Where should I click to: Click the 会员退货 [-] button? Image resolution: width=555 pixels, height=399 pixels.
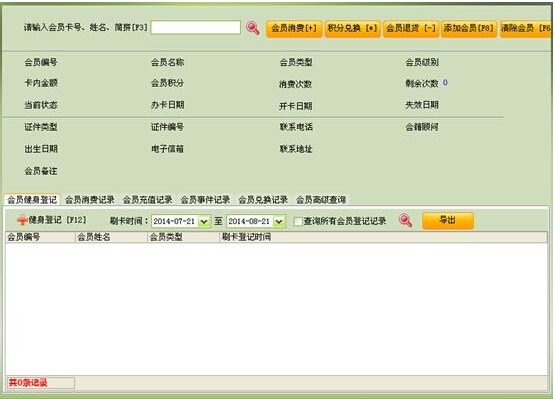(411, 28)
